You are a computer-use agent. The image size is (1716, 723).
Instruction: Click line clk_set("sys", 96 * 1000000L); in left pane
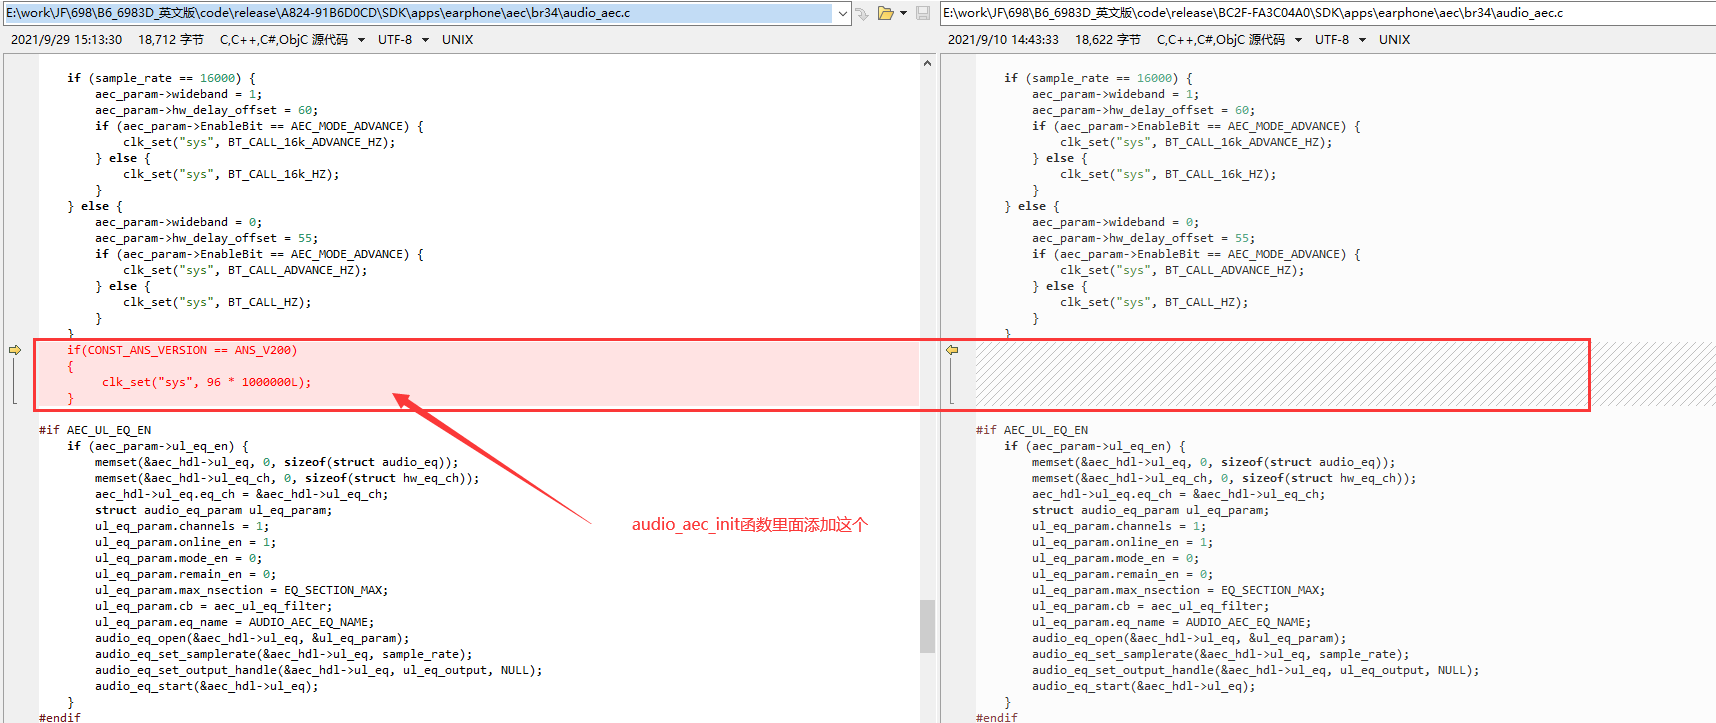pos(206,382)
